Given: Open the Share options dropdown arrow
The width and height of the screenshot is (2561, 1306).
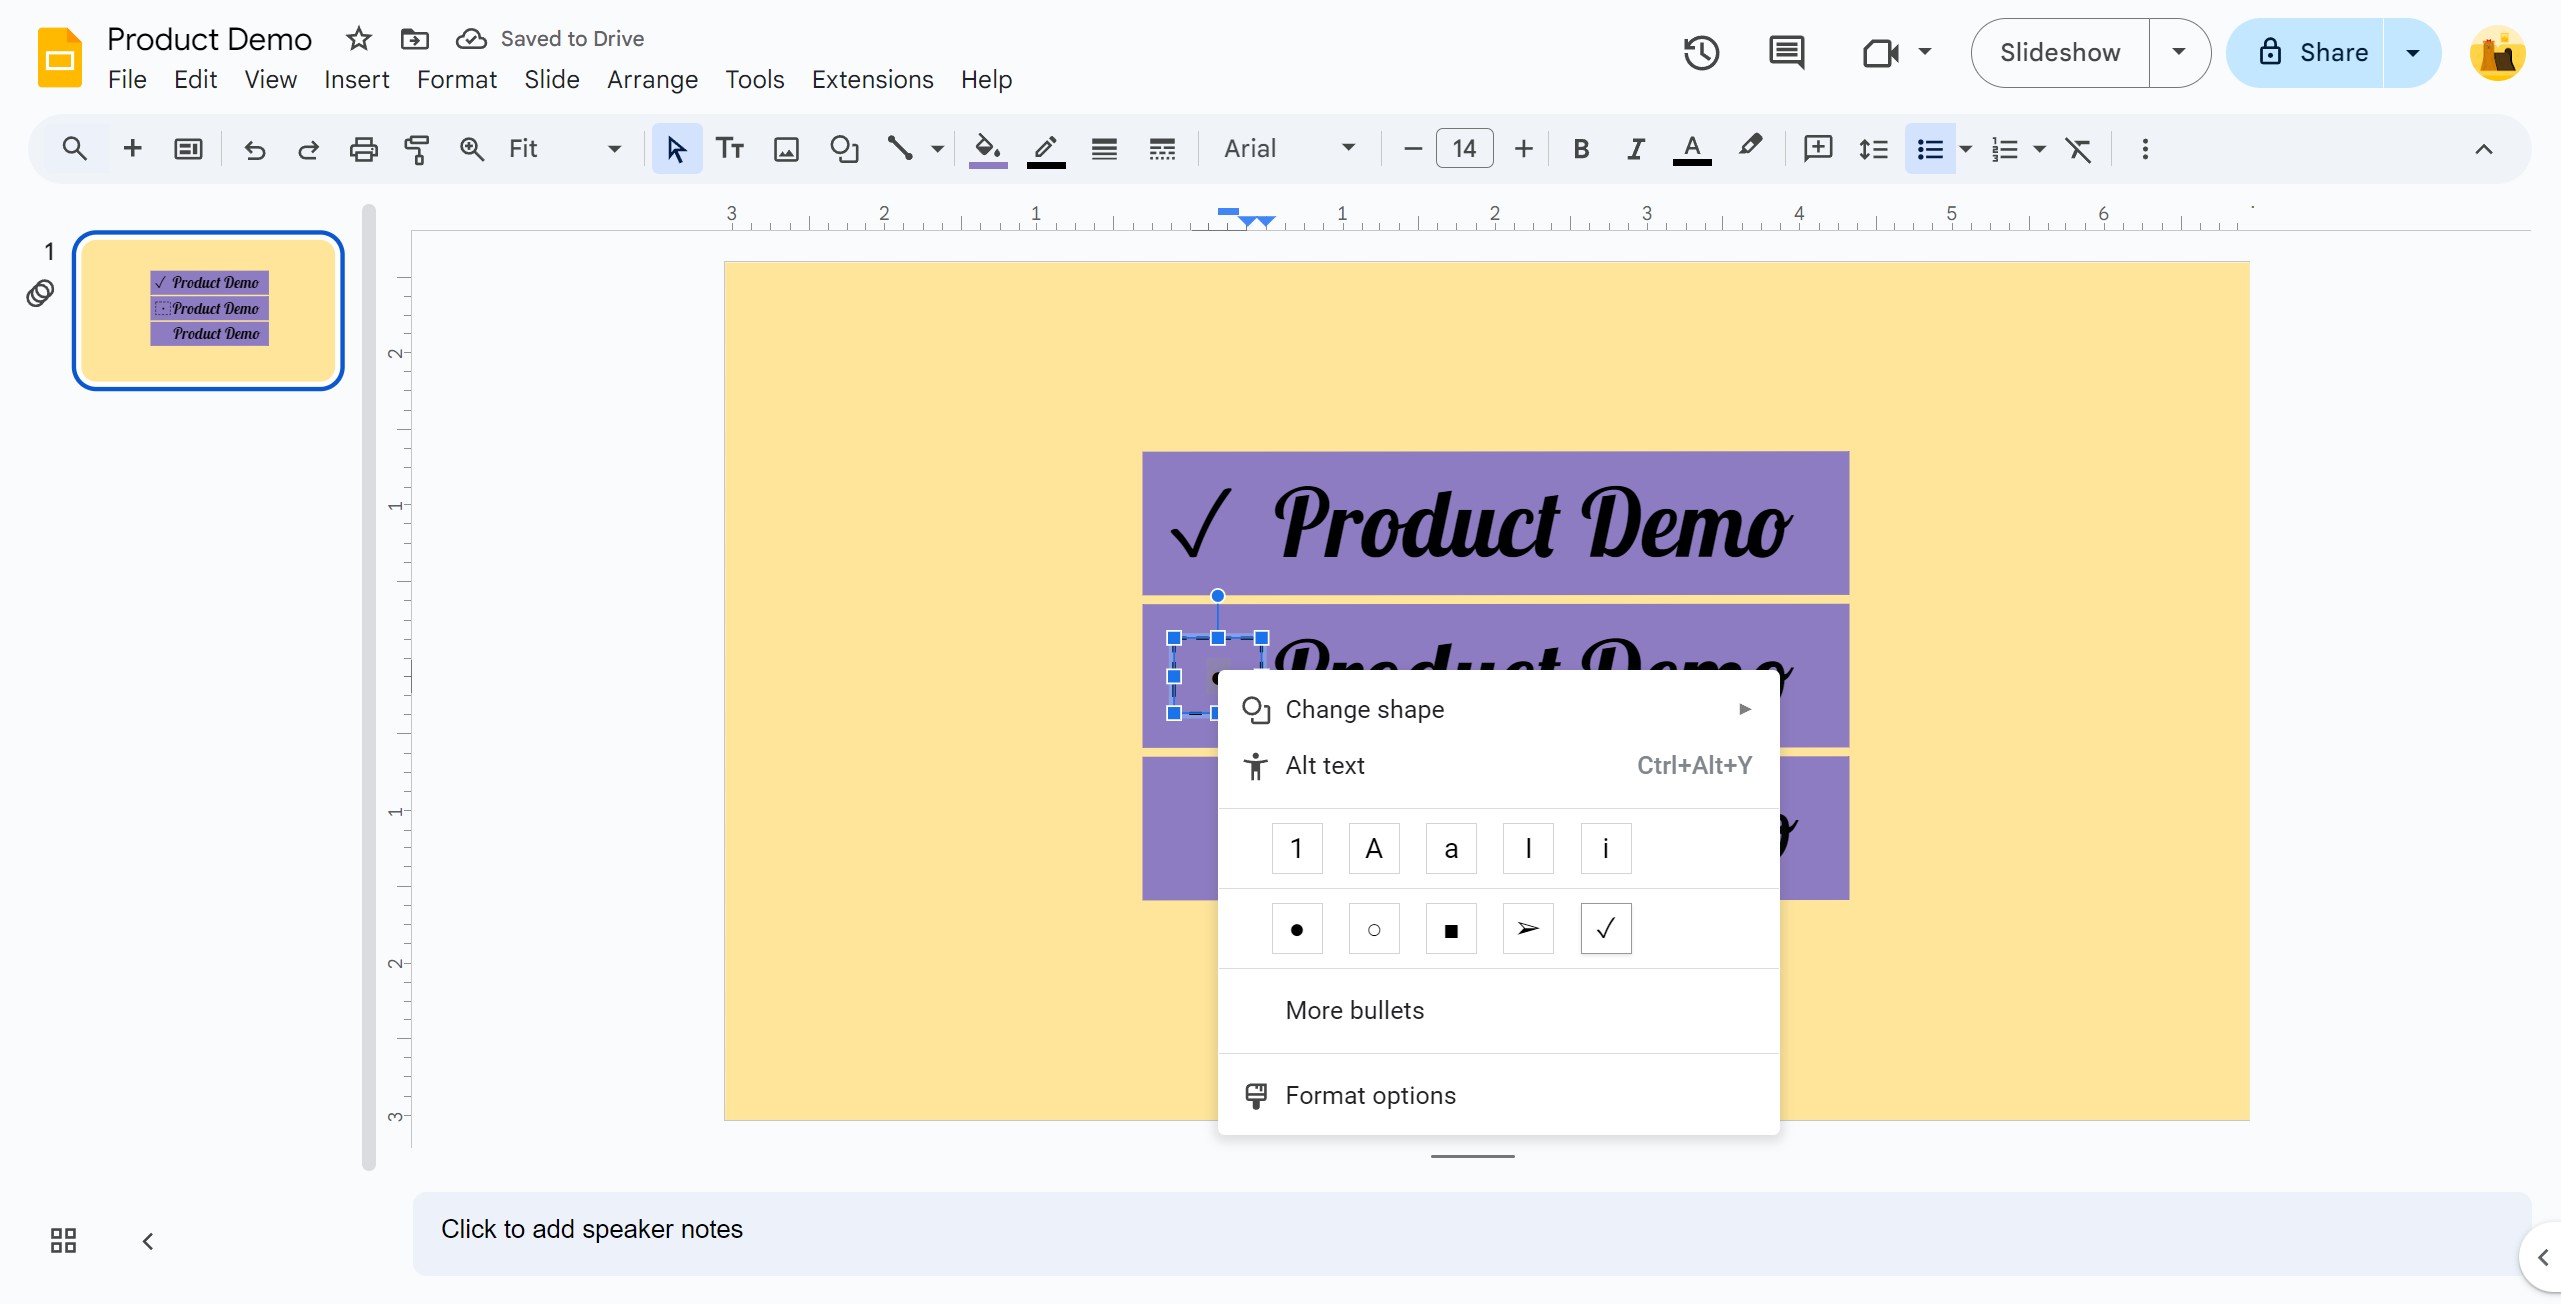Looking at the screenshot, I should point(2413,52).
